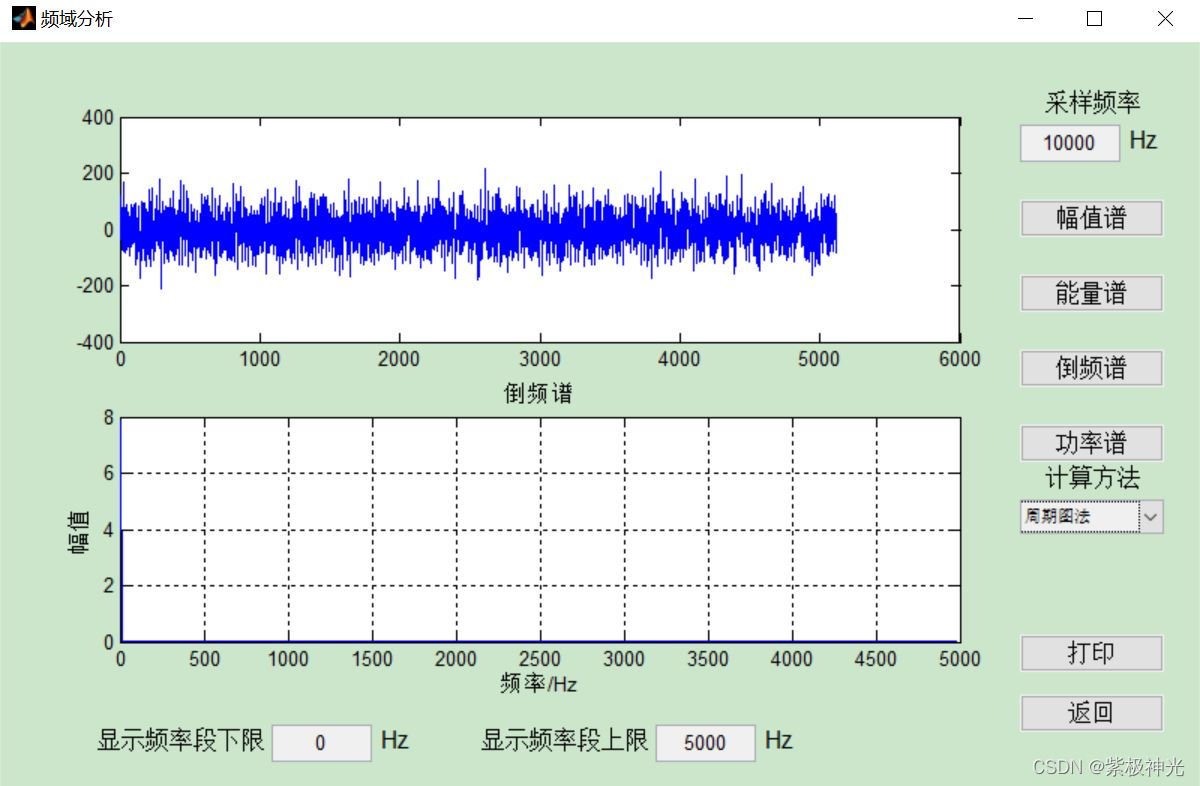The image size is (1200, 786).
Task: Calculate the 功率谱 power spectrum
Action: [1091, 443]
